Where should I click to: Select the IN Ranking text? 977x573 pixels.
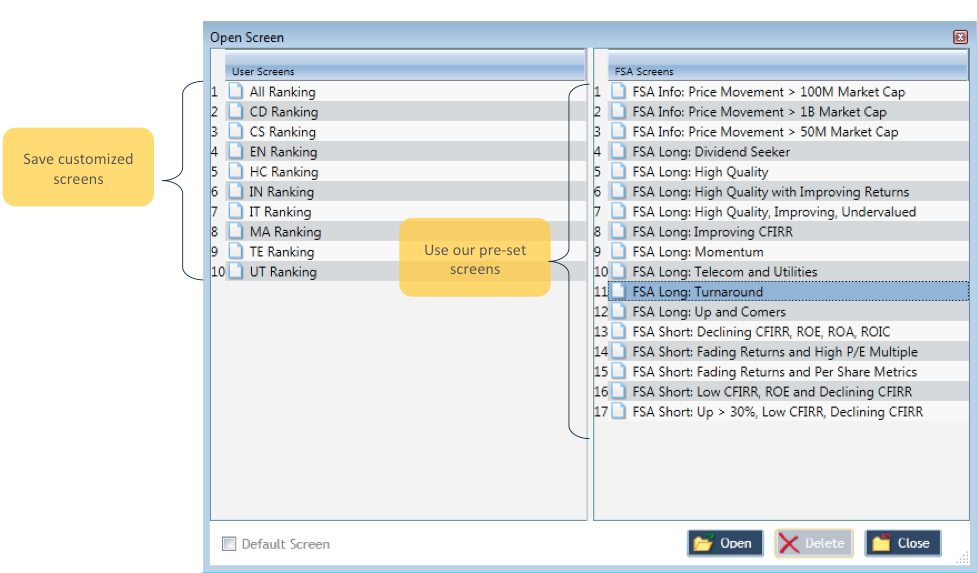pos(282,192)
